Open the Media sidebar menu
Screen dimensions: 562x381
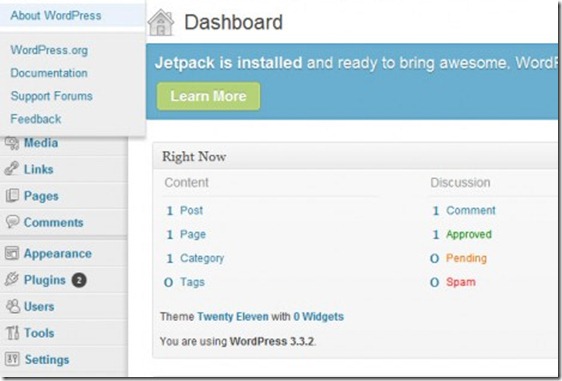41,143
